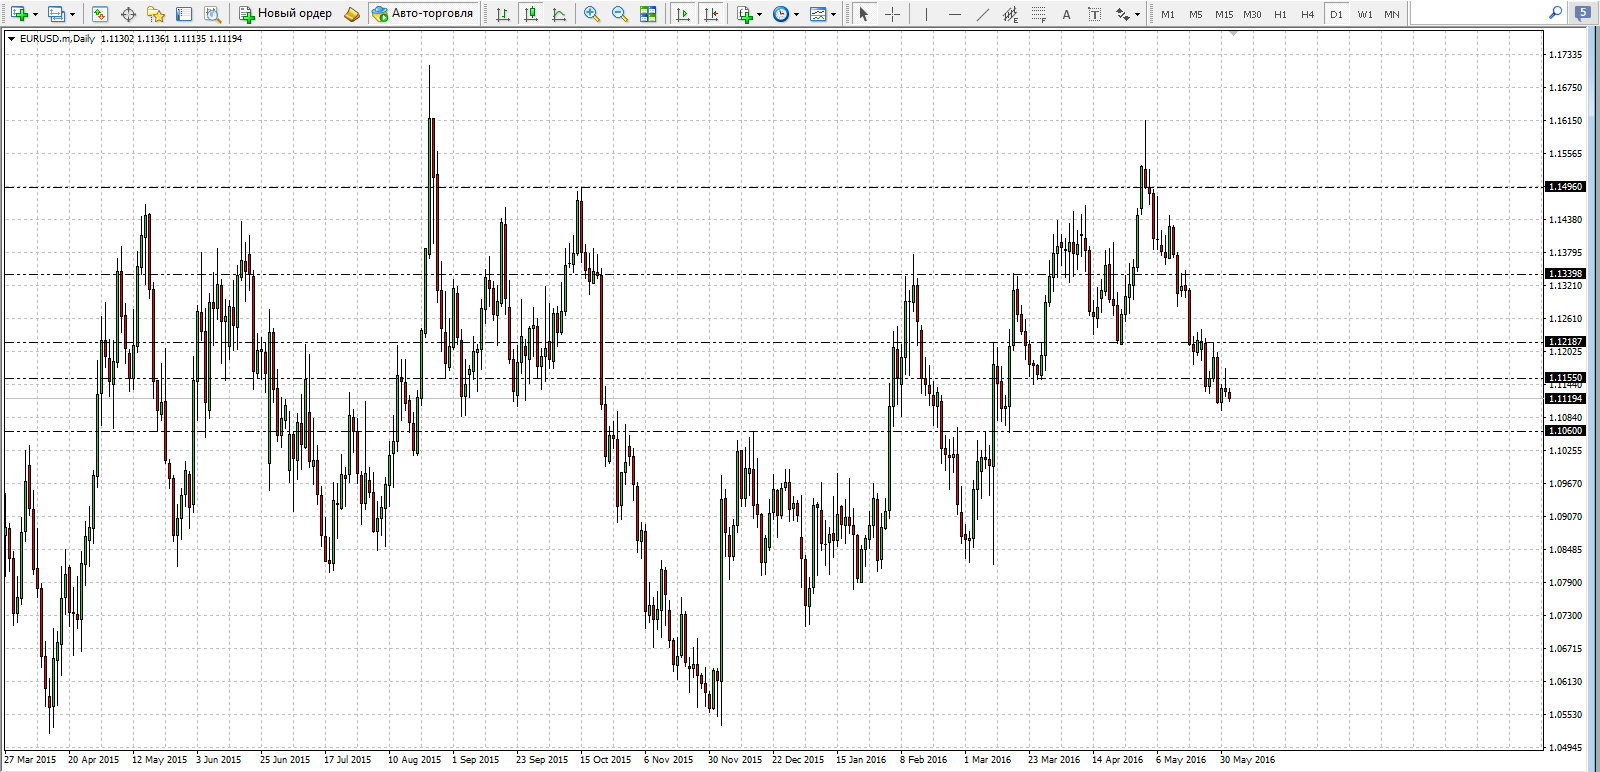Image resolution: width=1600 pixels, height=772 pixels.
Task: Select the horizontal line drawing tool
Action: 954,14
